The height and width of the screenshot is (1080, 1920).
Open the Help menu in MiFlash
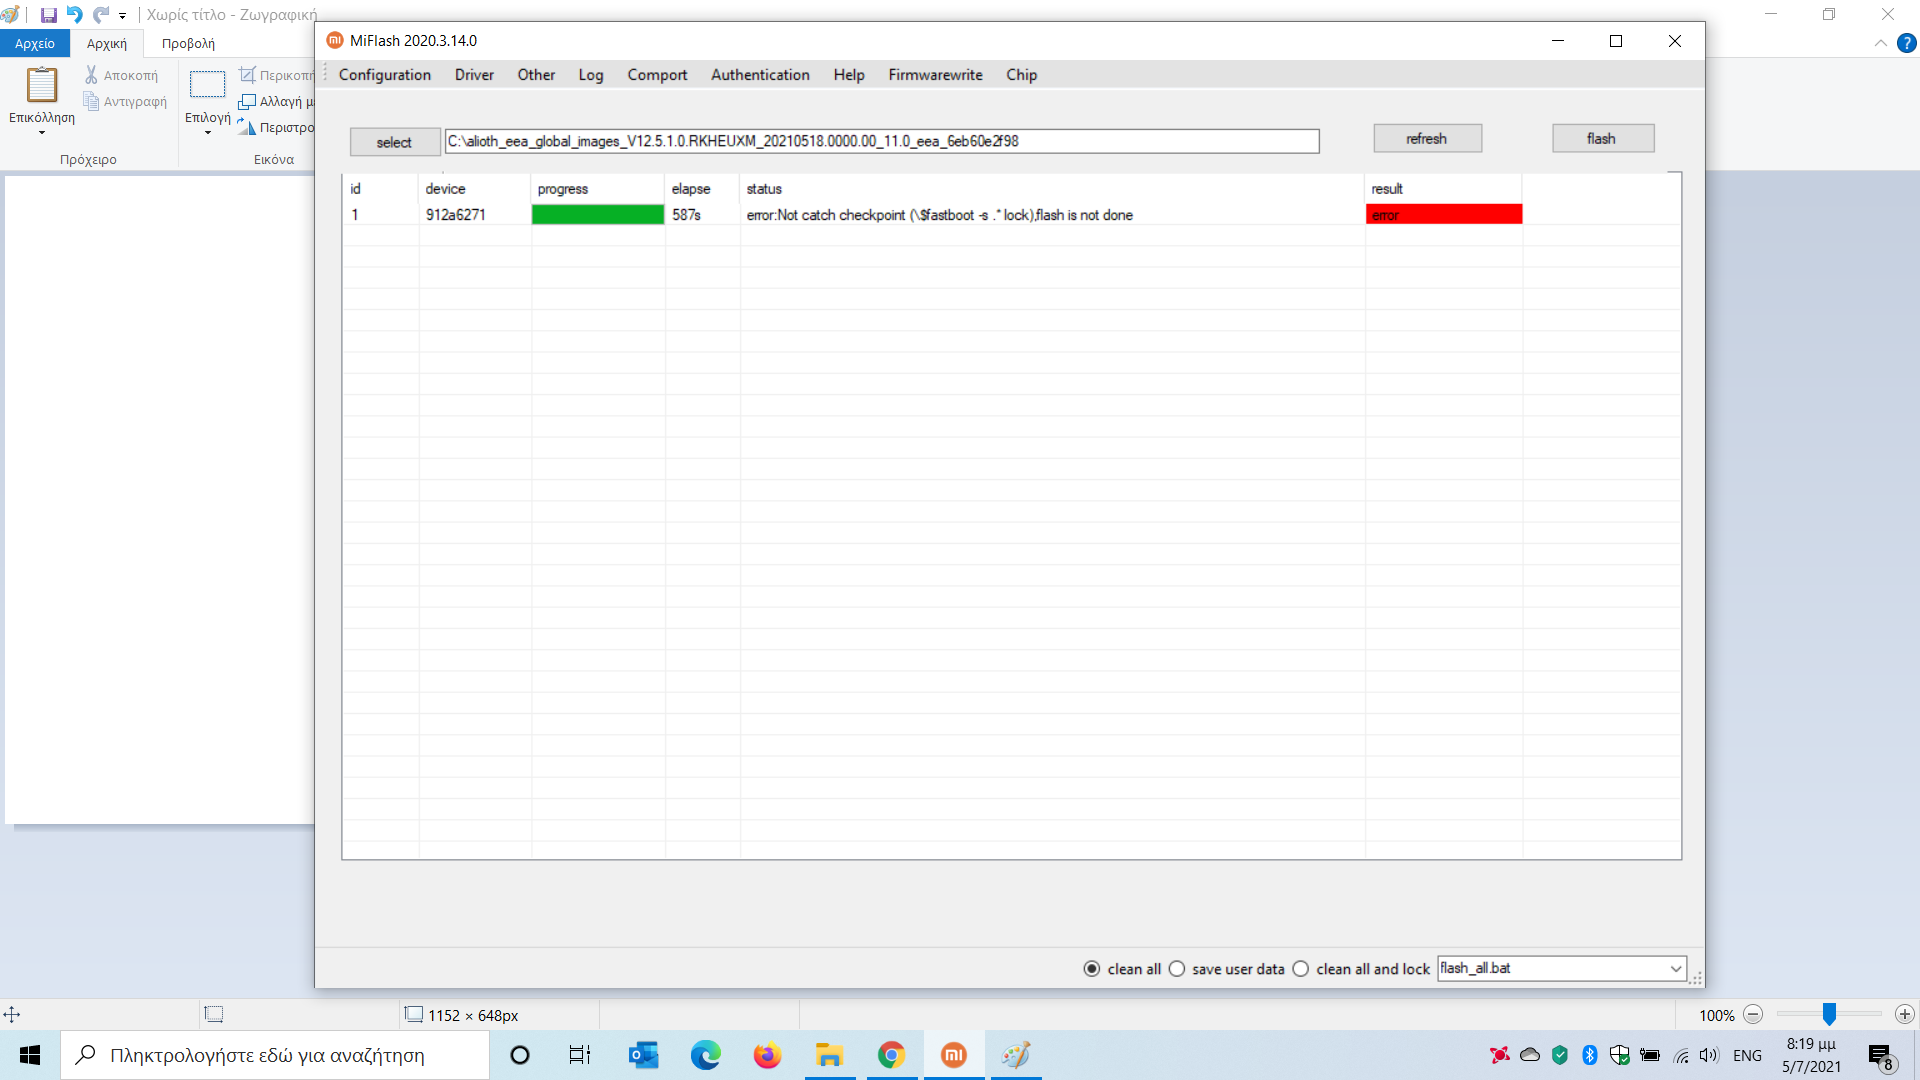click(849, 75)
